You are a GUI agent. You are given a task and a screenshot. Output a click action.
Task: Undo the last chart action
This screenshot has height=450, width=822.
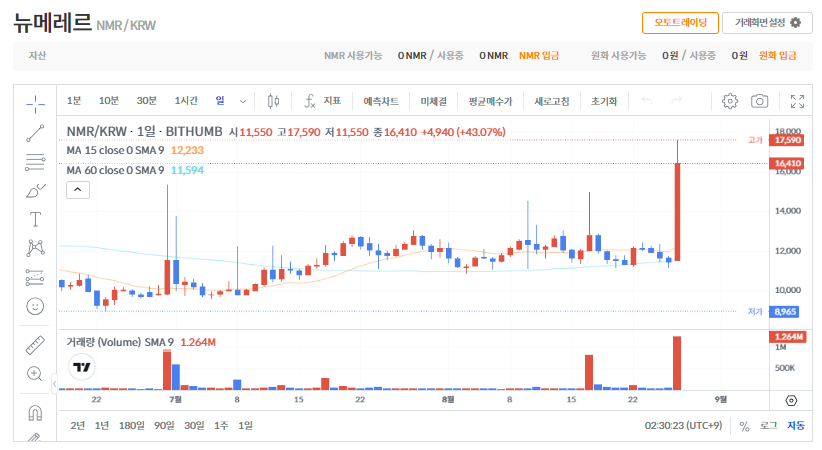[x=647, y=100]
